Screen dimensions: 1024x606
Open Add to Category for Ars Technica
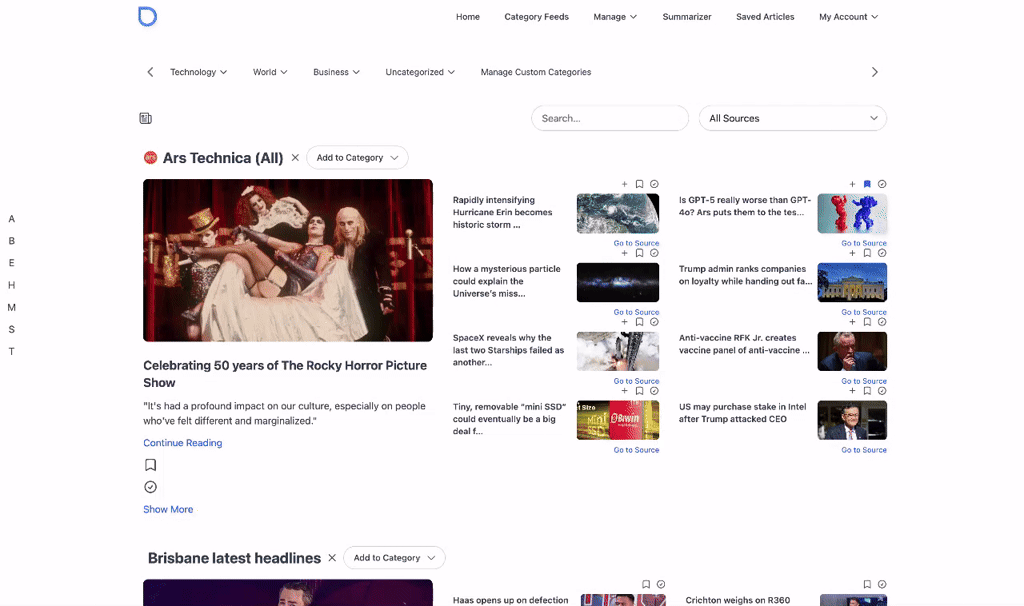[x=357, y=157]
